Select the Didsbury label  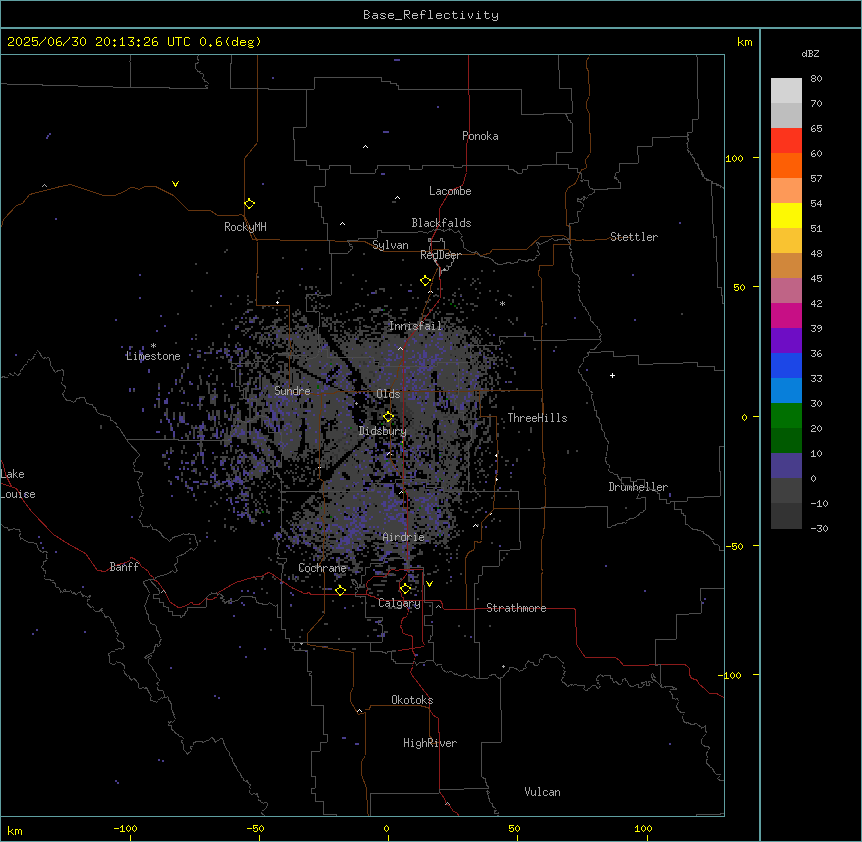coord(383,431)
